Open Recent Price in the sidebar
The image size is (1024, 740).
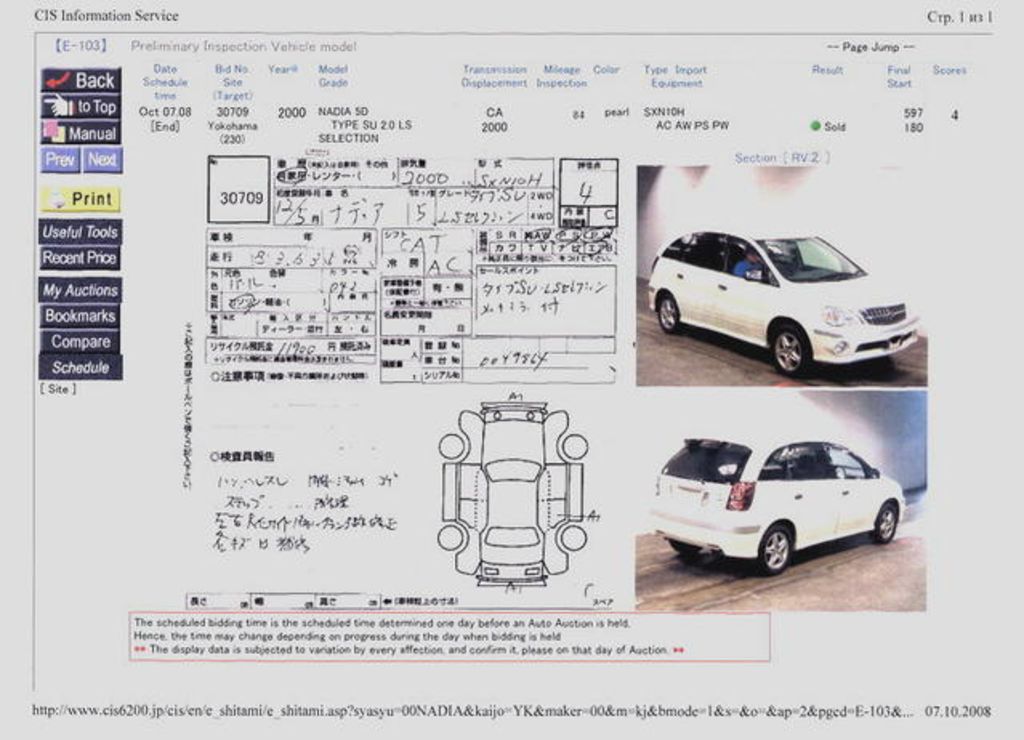[80, 258]
